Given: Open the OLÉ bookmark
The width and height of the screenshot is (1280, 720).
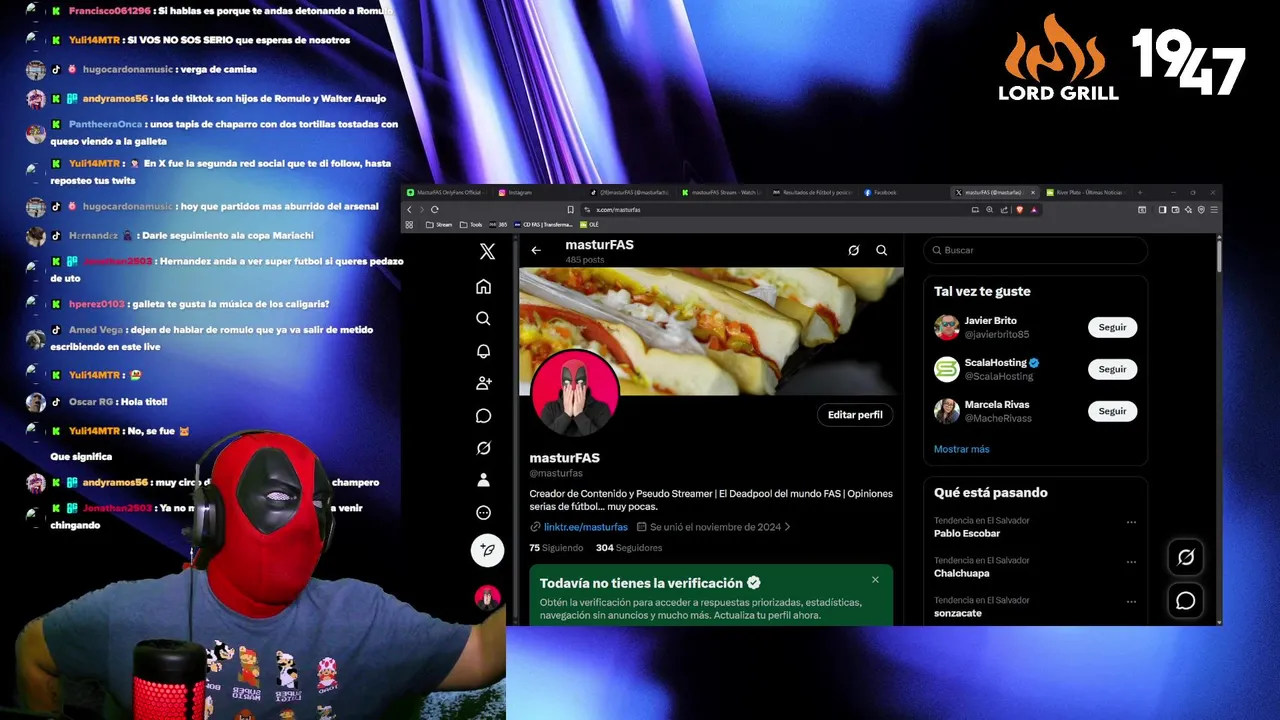Looking at the screenshot, I should pos(590,225).
